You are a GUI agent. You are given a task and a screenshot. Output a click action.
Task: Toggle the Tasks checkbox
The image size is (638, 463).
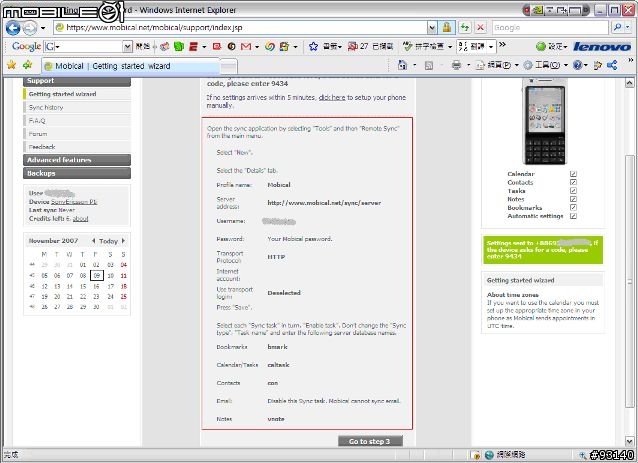coord(573,191)
